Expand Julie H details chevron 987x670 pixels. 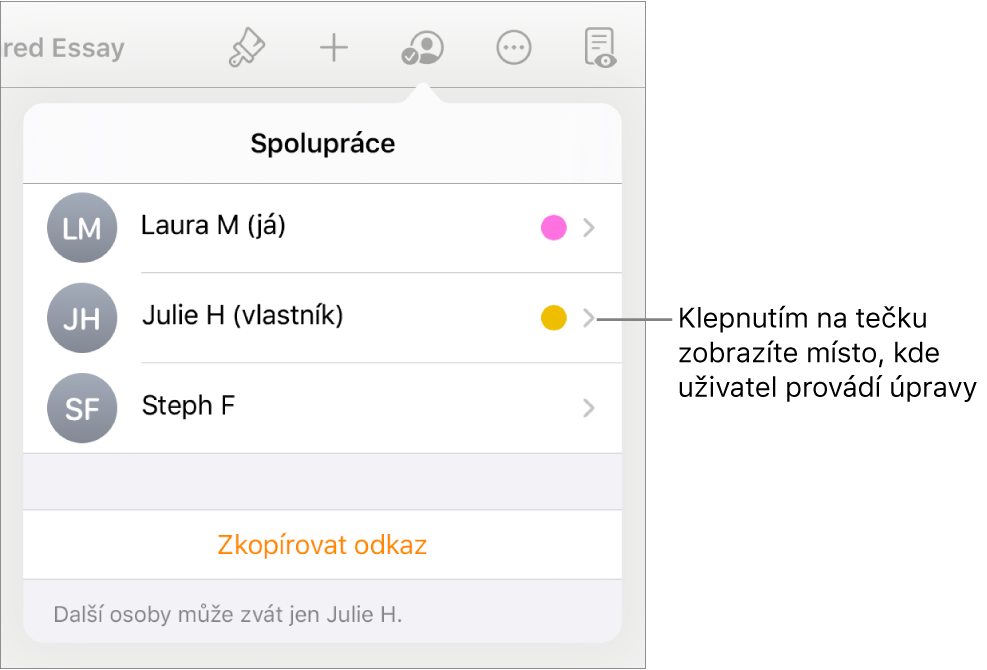tap(590, 318)
